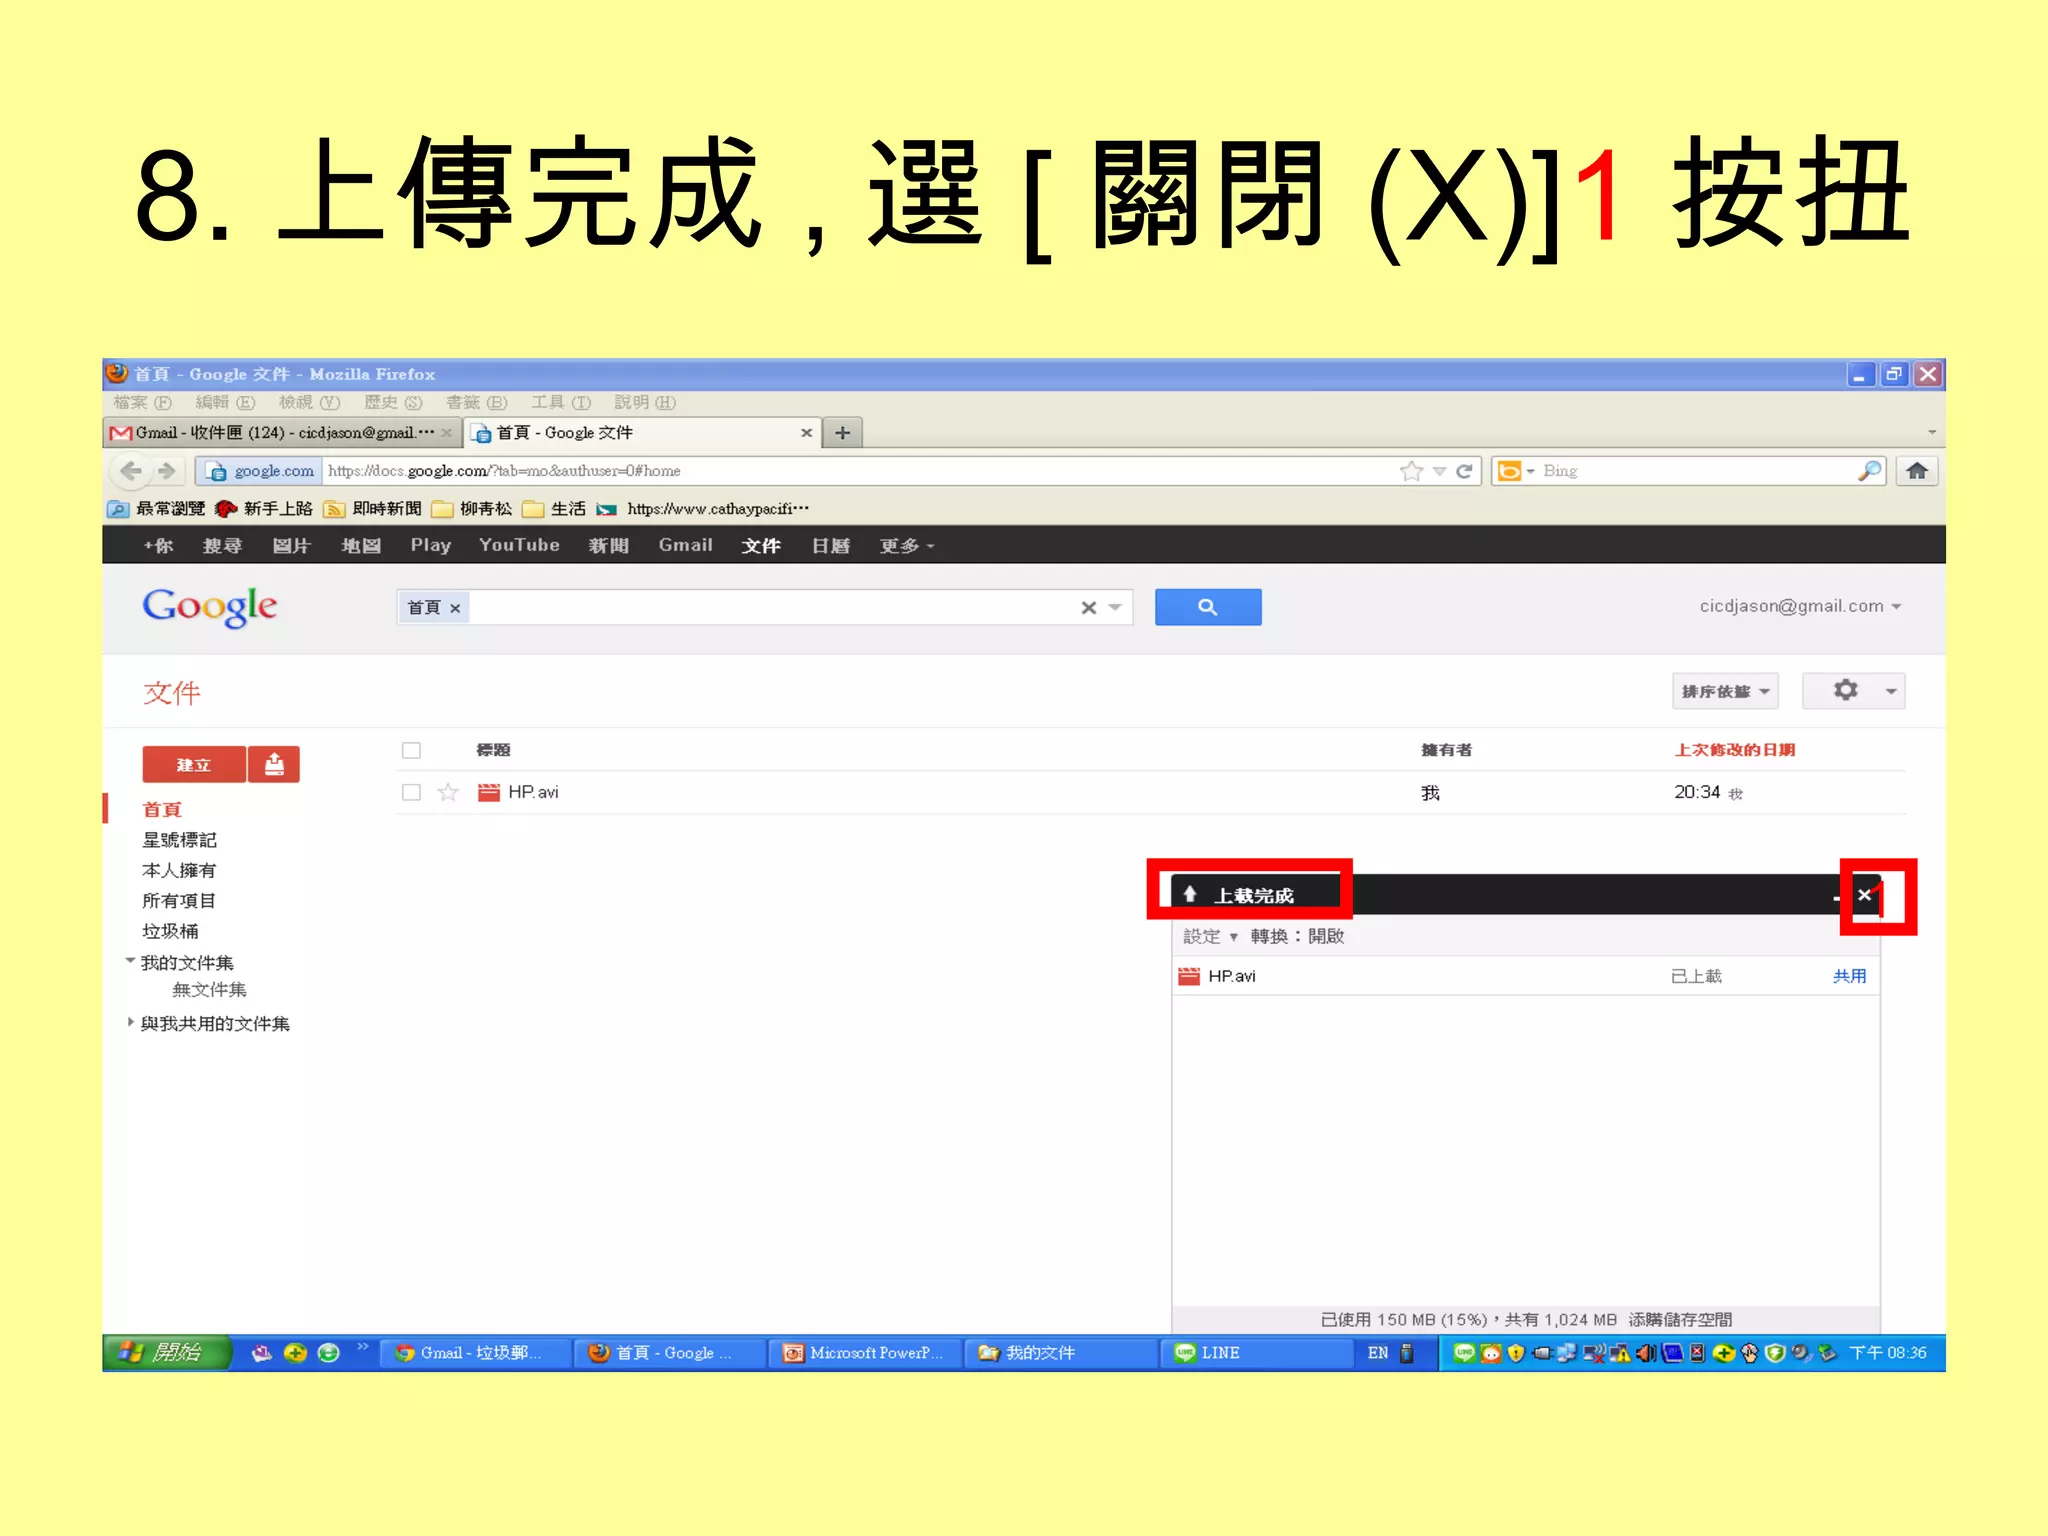The height and width of the screenshot is (1536, 2048).
Task: Click the EN language indicator in taskbar
Action: point(1377,1353)
